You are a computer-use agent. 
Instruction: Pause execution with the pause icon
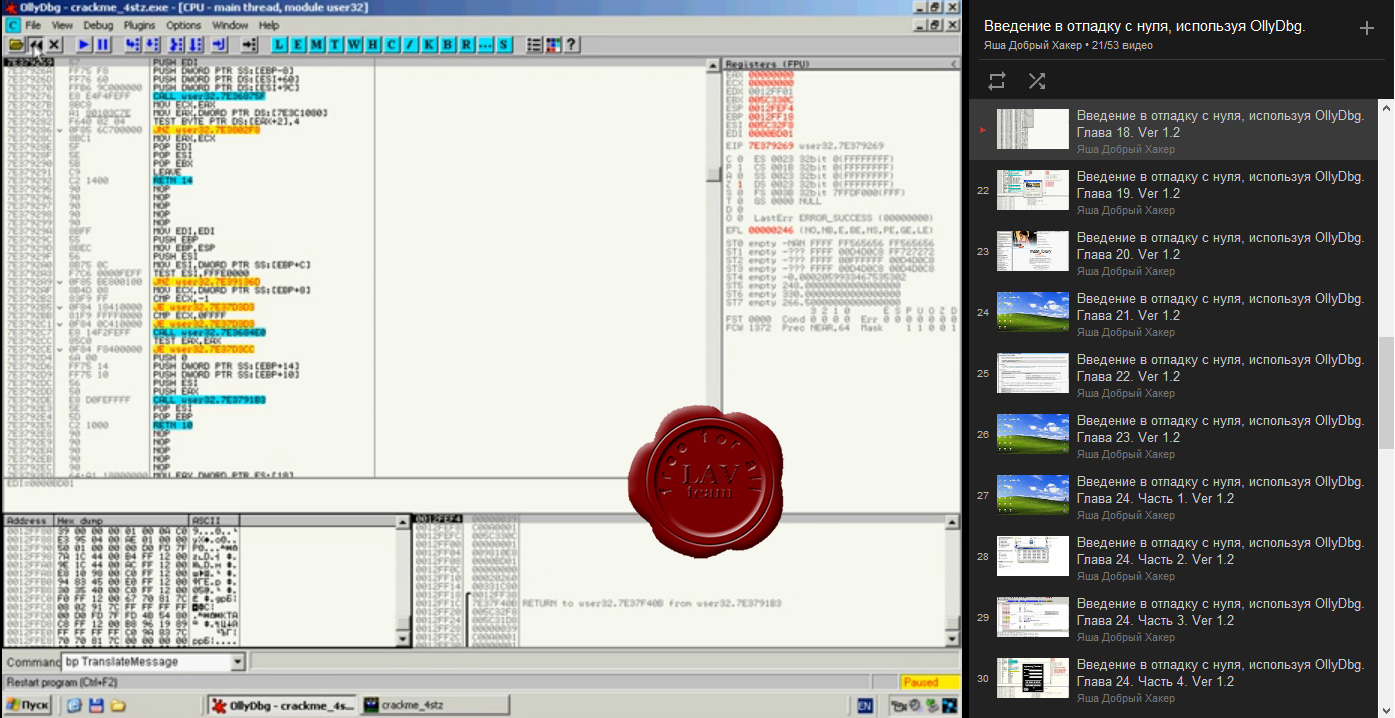pos(102,44)
